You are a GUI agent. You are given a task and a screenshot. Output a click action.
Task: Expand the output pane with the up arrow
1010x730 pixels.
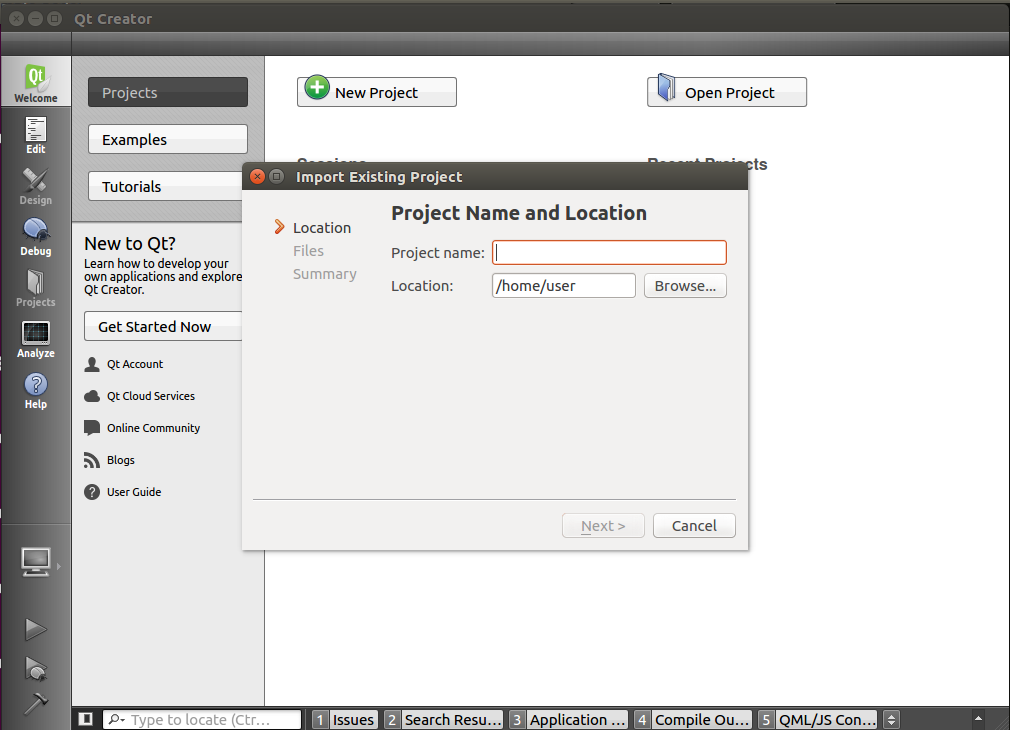(x=978, y=718)
